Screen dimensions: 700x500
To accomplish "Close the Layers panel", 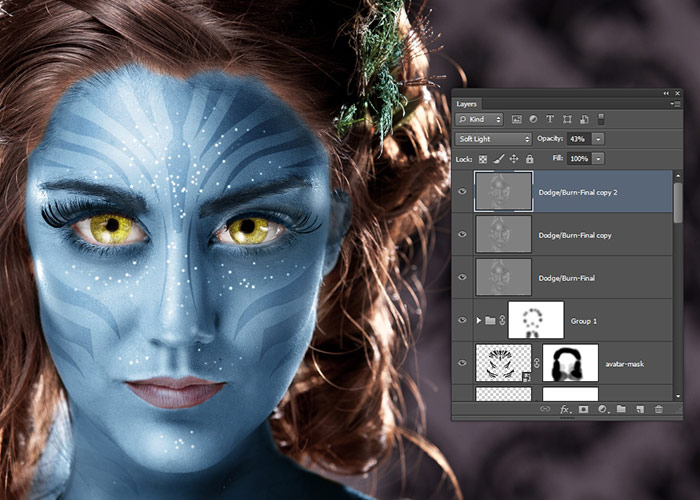I will pos(677,93).
